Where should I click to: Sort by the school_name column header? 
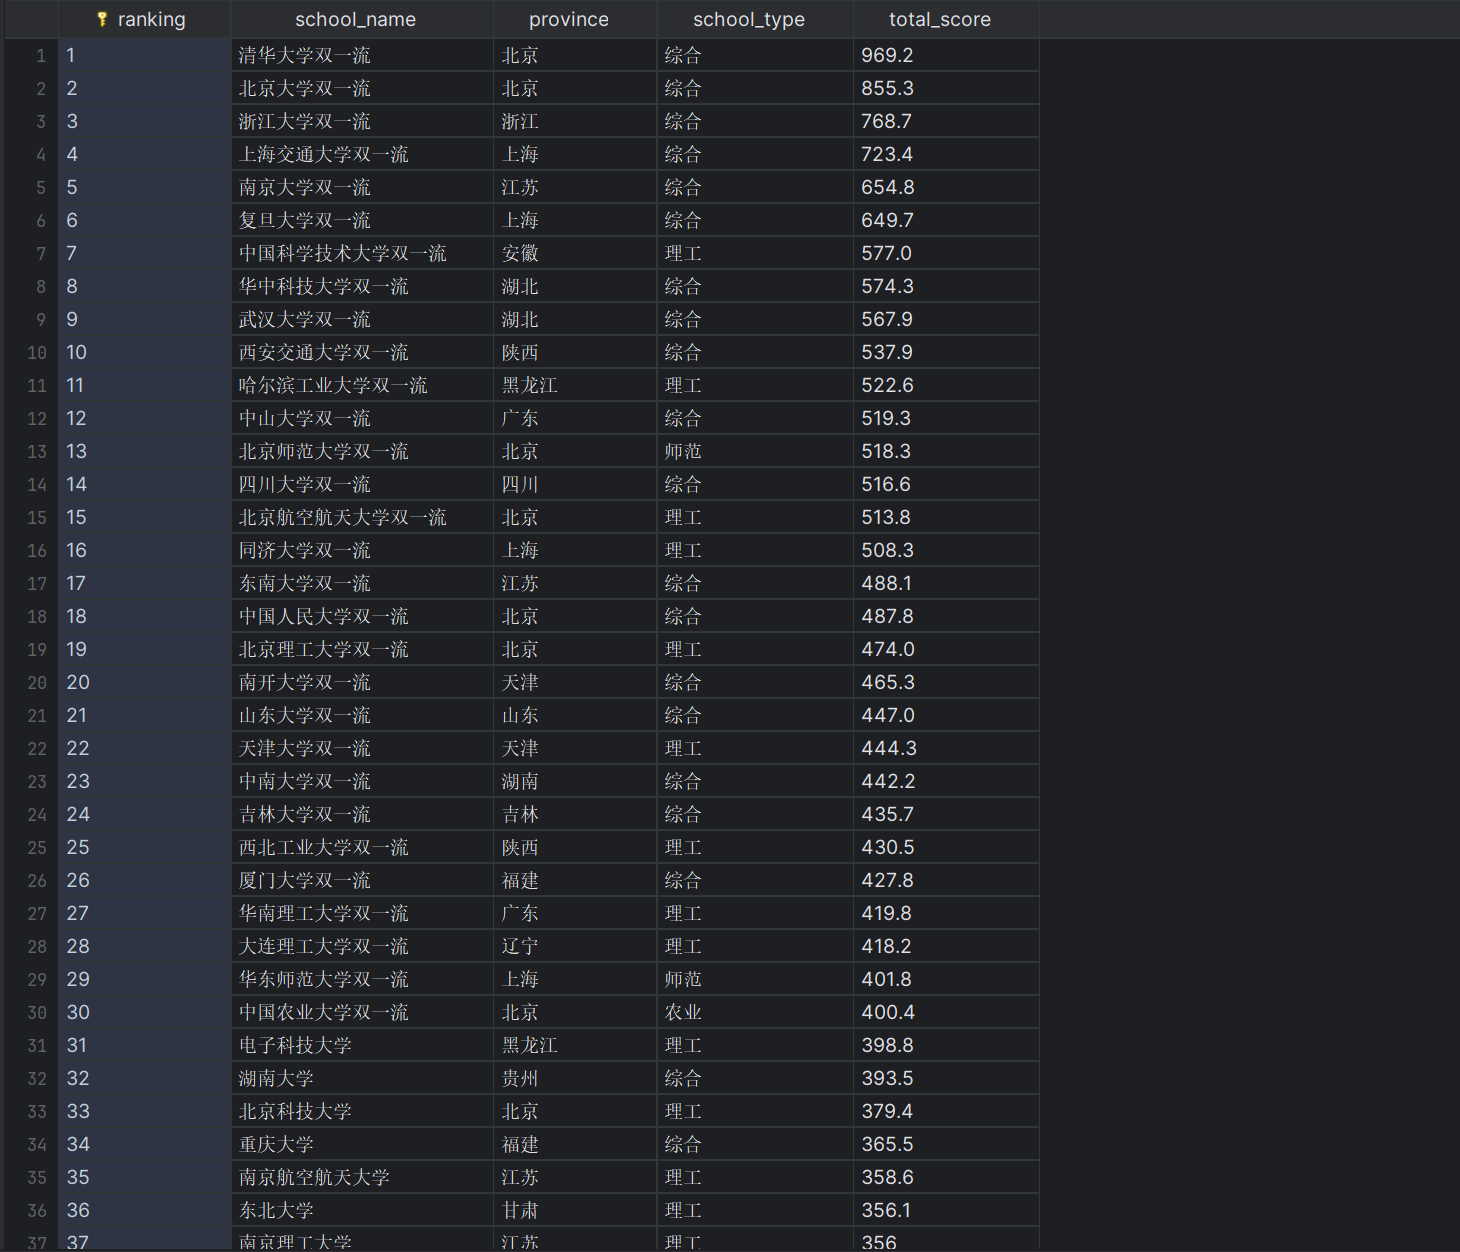click(362, 19)
